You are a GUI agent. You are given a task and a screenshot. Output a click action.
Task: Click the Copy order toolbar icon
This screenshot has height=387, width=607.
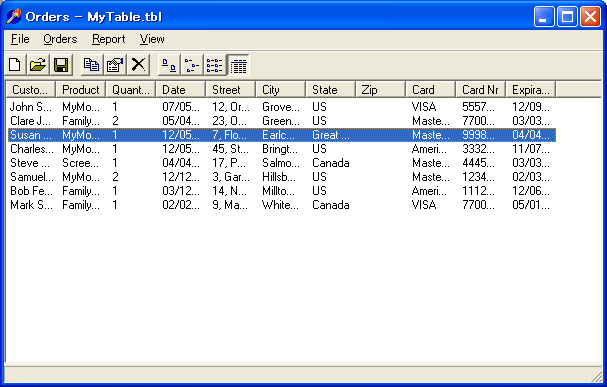[x=92, y=65]
